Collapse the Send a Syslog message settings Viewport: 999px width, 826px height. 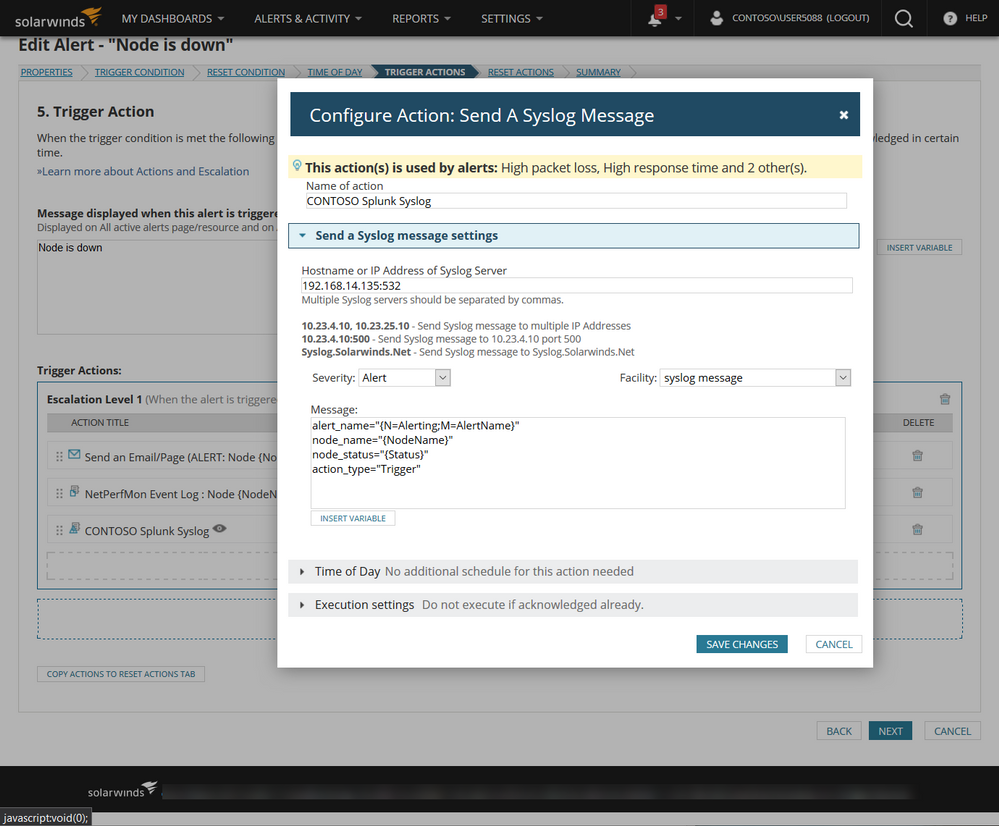pyautogui.click(x=302, y=236)
